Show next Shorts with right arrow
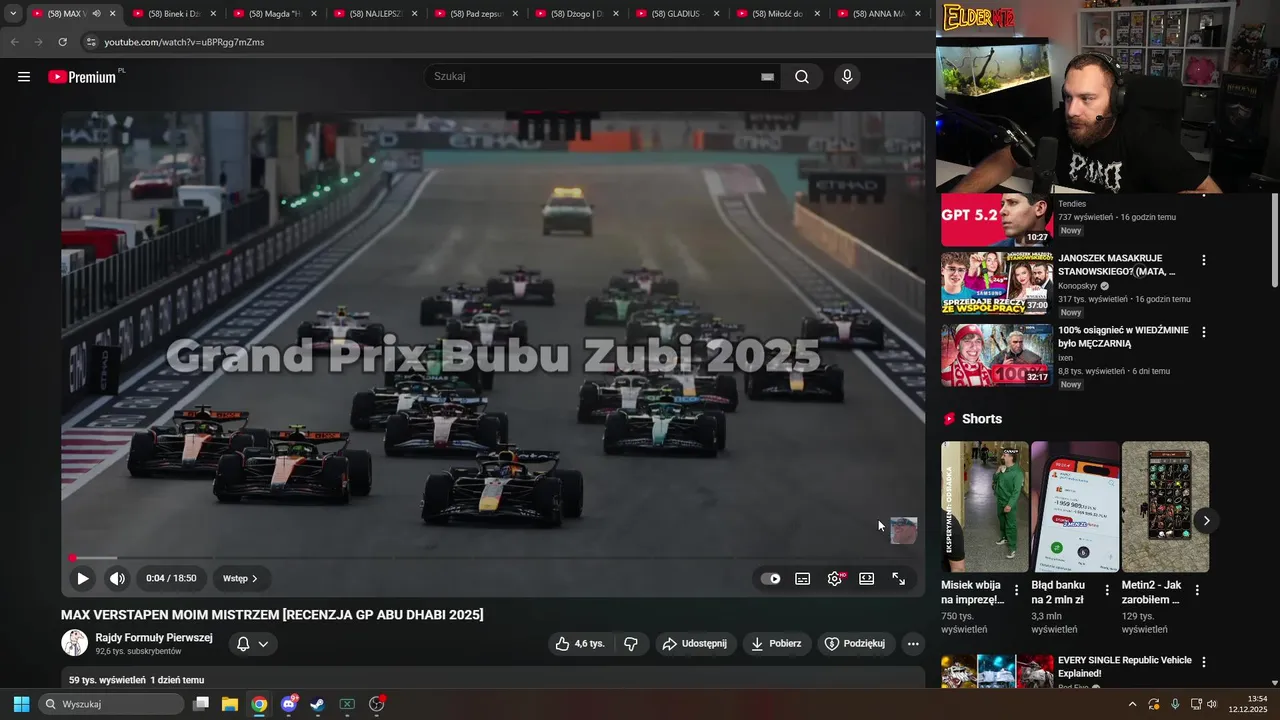 coord(1206,520)
